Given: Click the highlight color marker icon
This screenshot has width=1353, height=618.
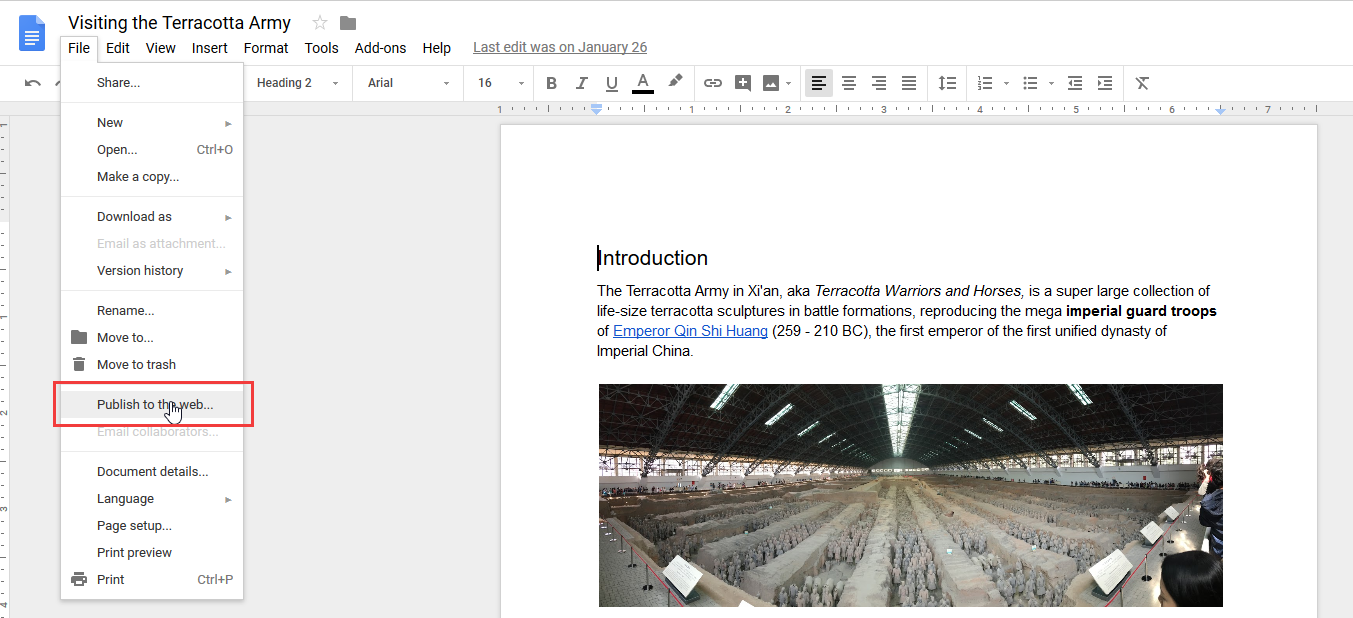Looking at the screenshot, I should [675, 82].
